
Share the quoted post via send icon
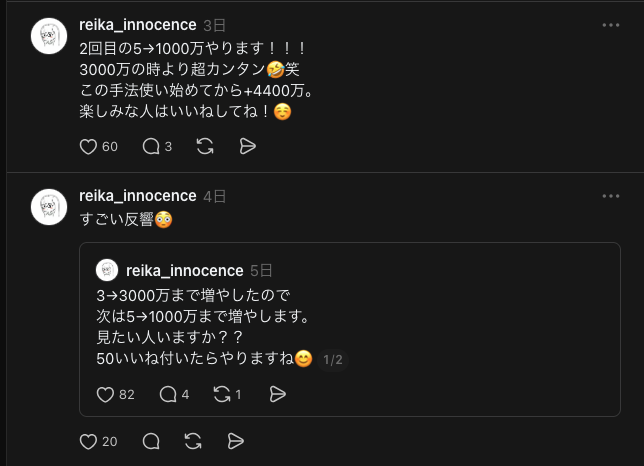(x=278, y=395)
